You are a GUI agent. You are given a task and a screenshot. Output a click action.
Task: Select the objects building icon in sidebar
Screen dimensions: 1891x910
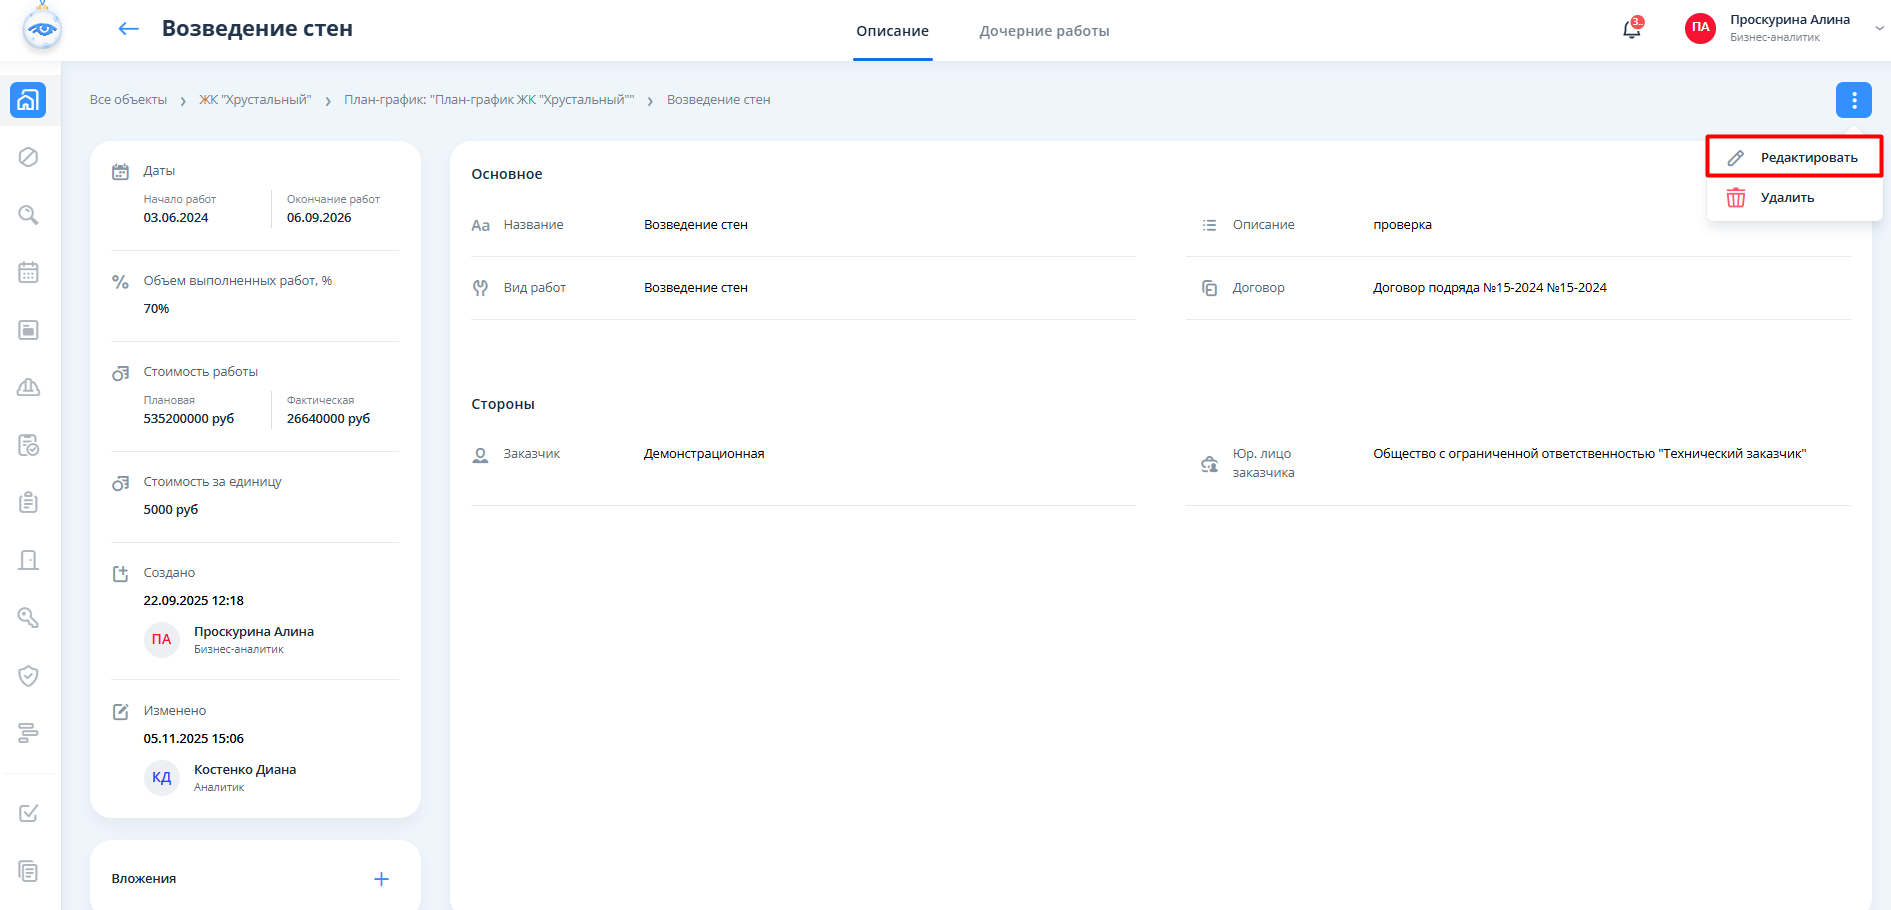pos(28,100)
